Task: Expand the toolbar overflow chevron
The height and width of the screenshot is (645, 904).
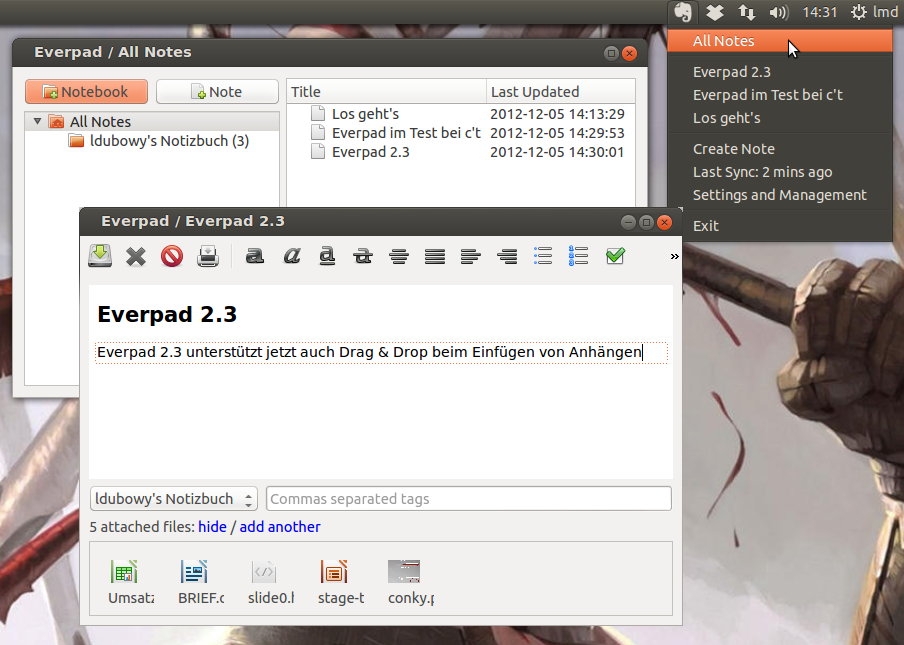Action: [675, 257]
